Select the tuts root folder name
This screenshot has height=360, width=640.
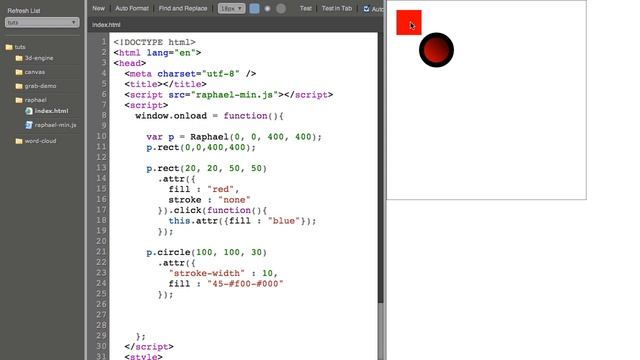pyautogui.click(x=20, y=47)
